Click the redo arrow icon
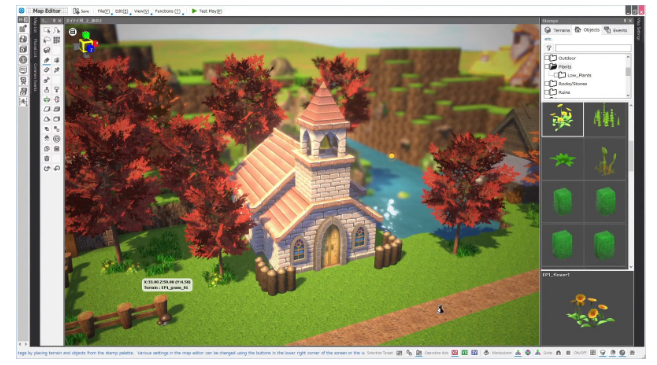The height and width of the screenshot is (365, 657). (x=57, y=168)
